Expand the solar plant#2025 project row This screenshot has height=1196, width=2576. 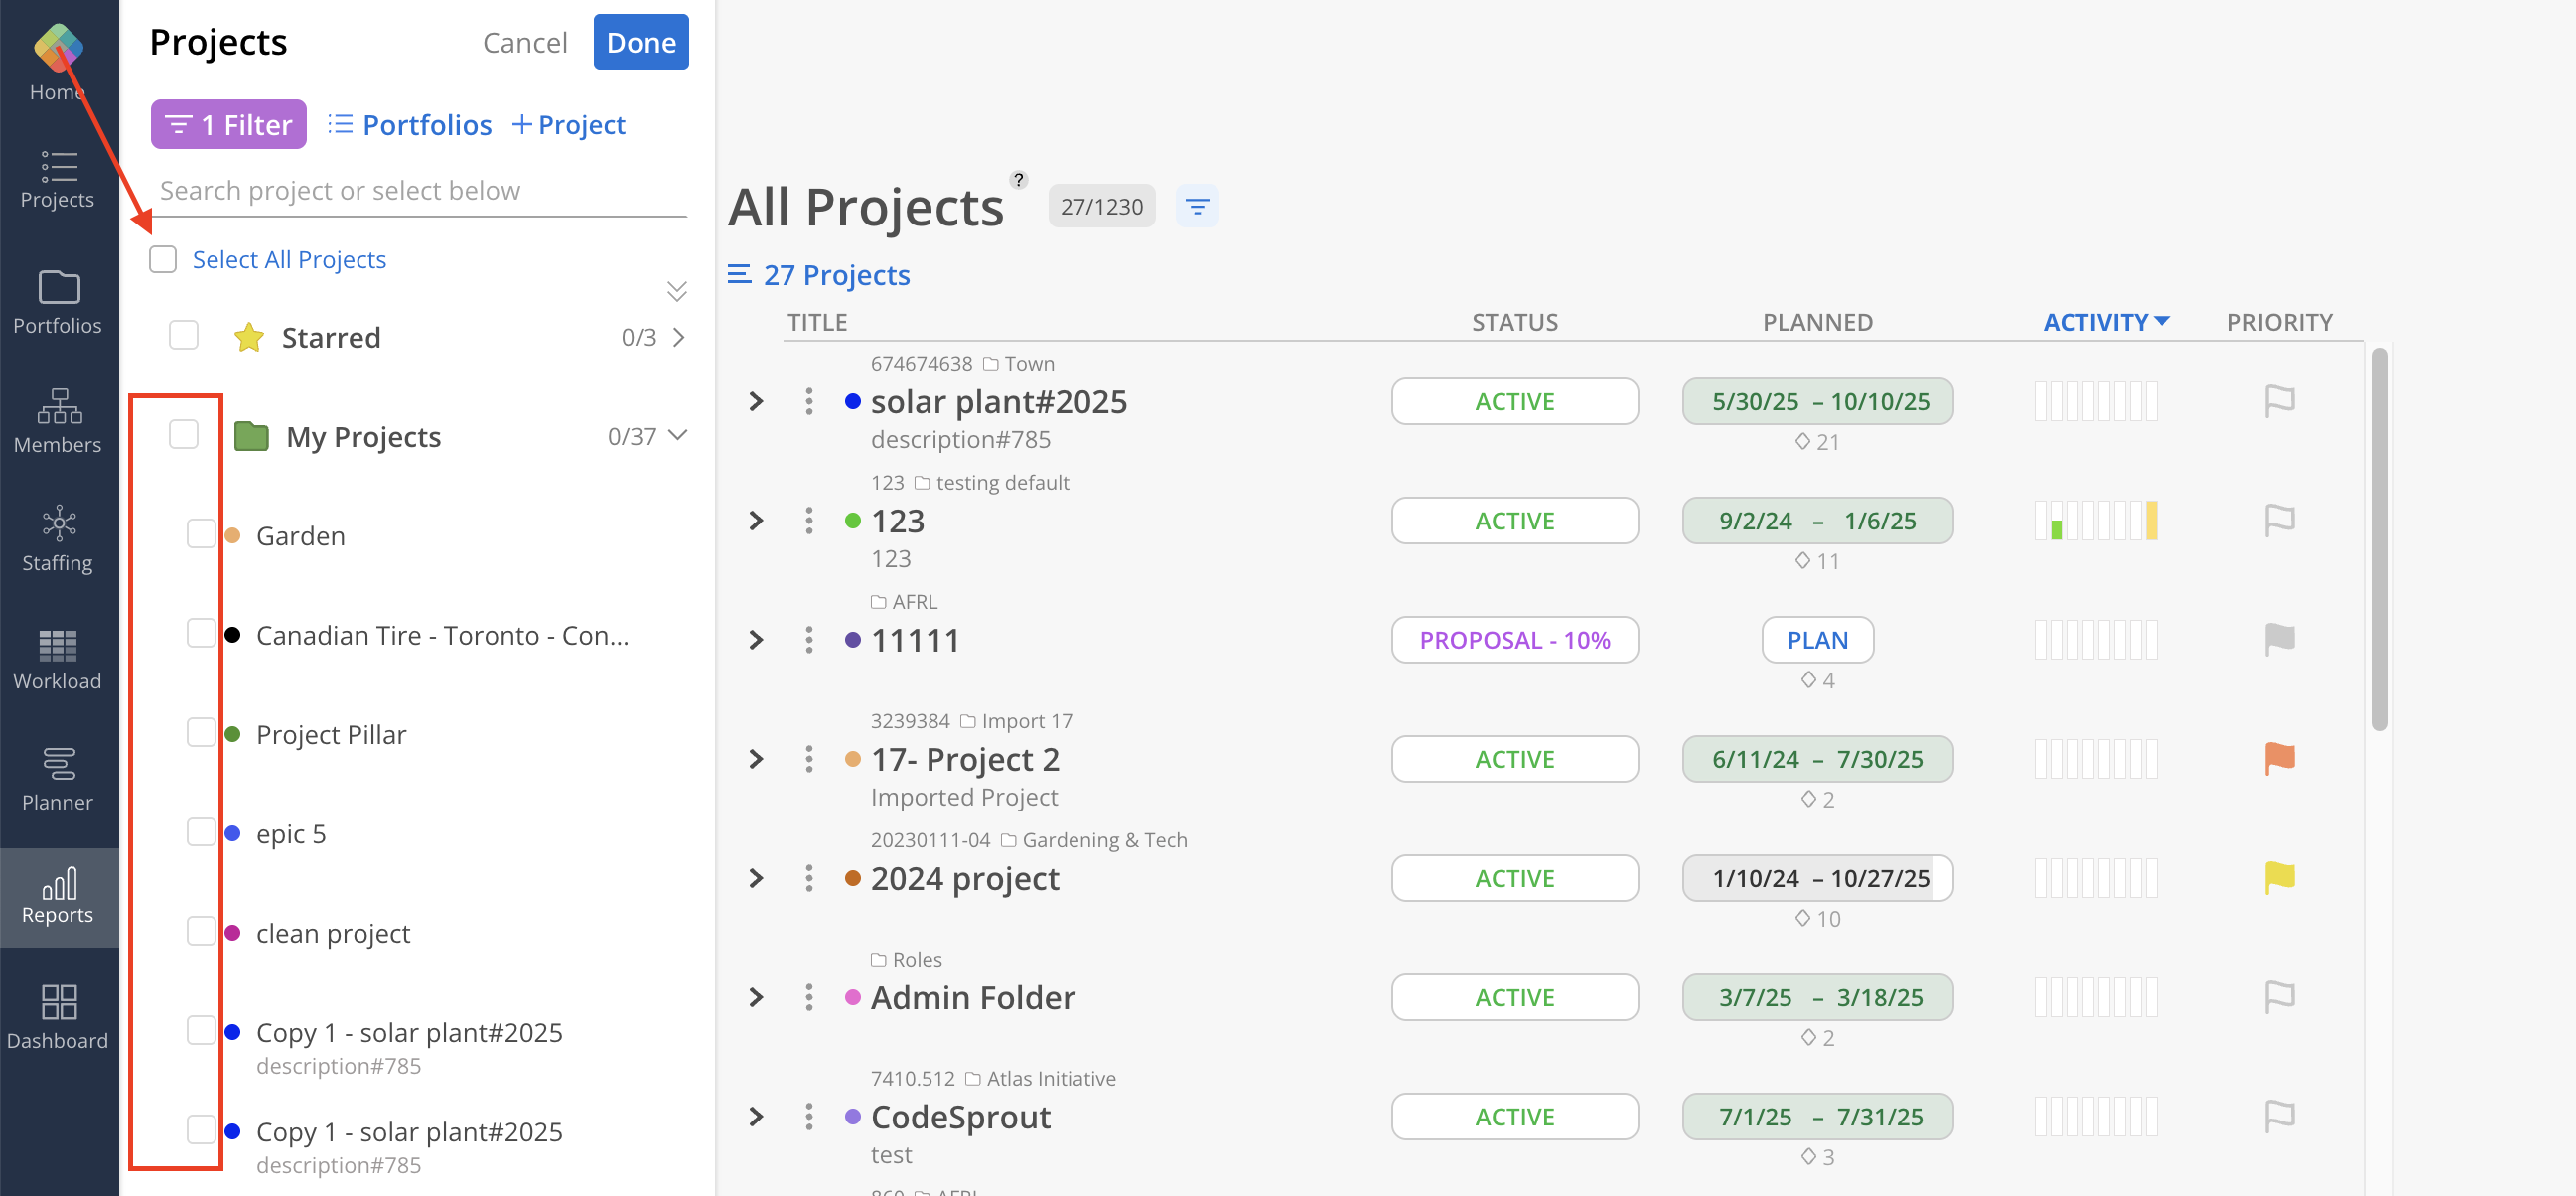coord(756,401)
